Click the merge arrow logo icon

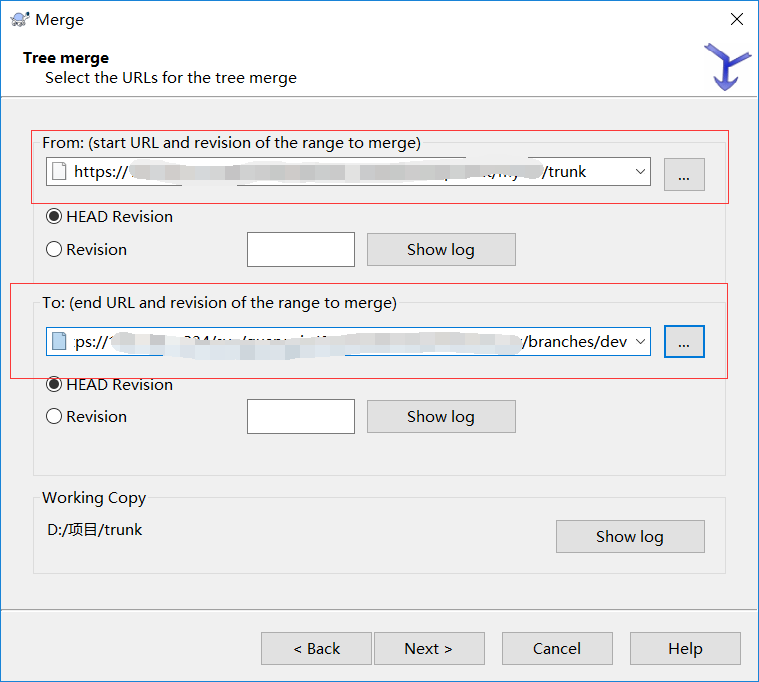[726, 66]
